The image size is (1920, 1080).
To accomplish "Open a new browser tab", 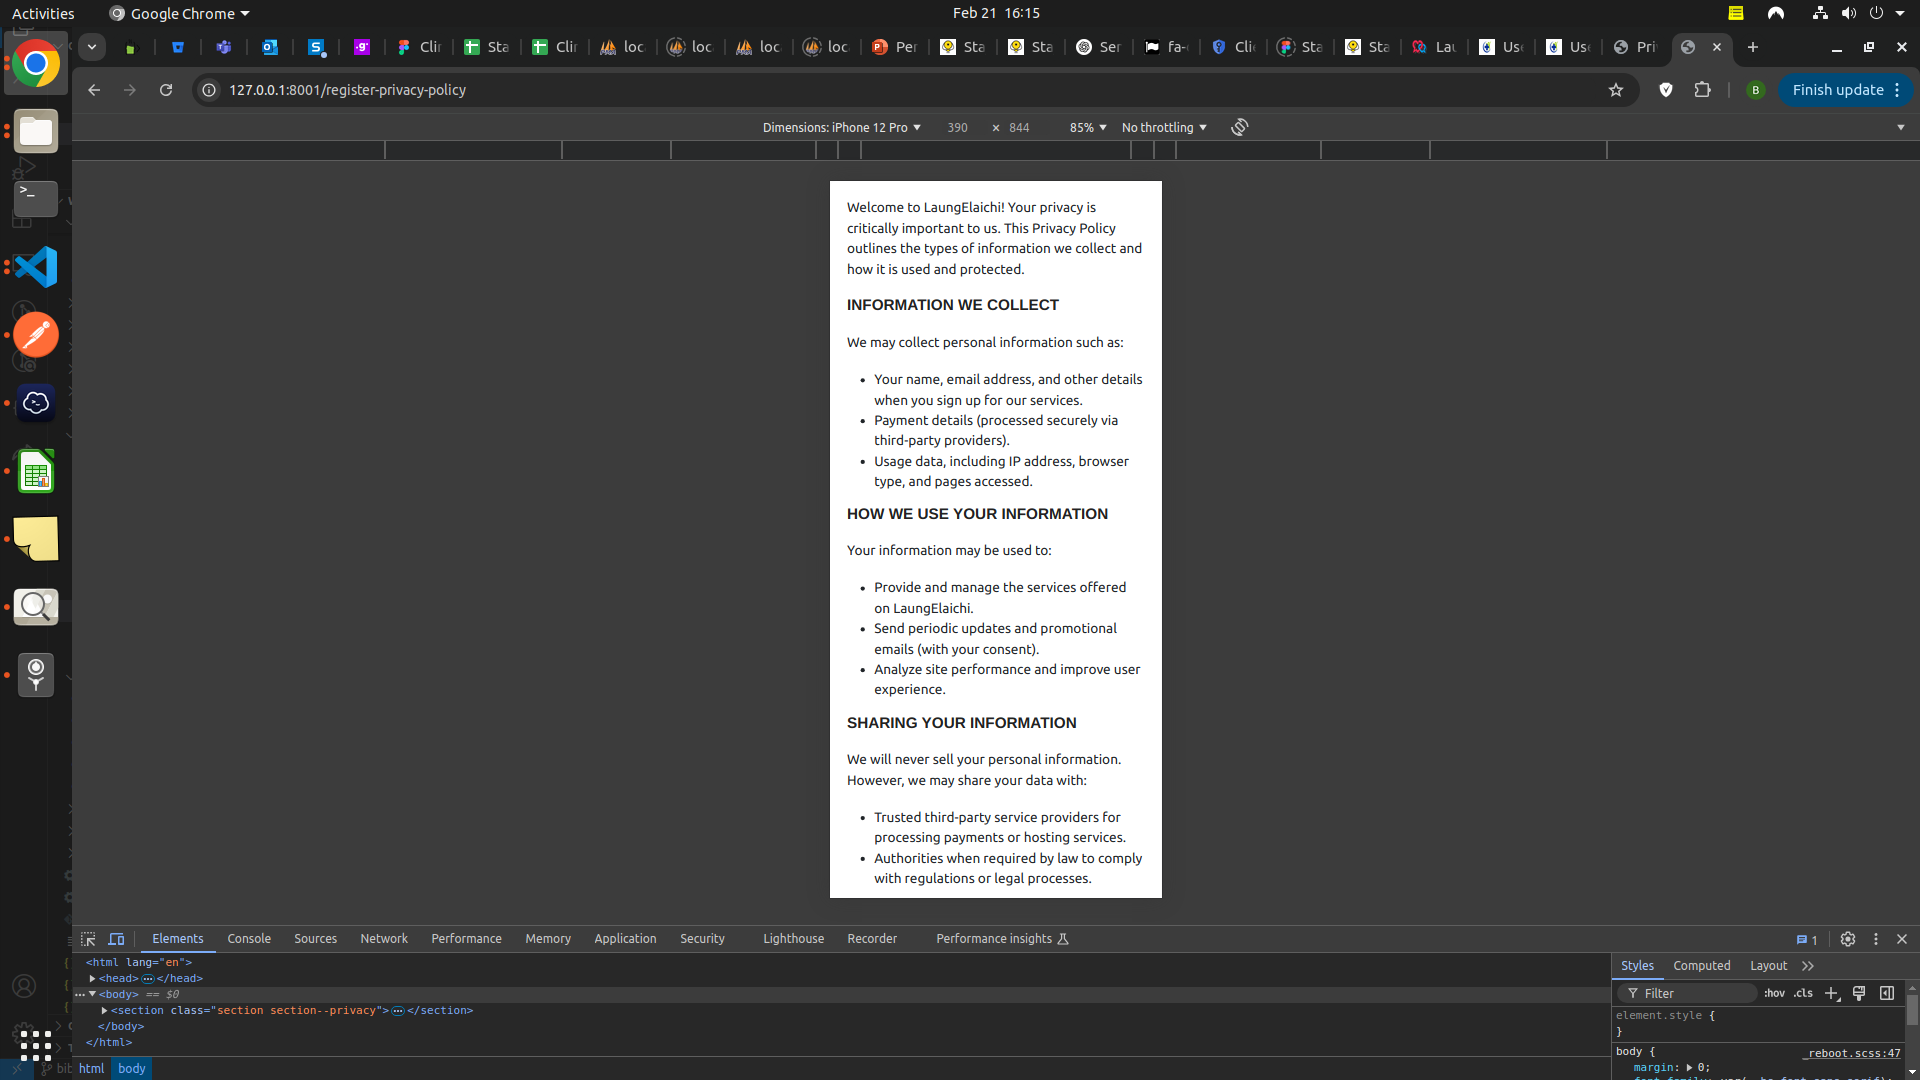I will 1753,47.
